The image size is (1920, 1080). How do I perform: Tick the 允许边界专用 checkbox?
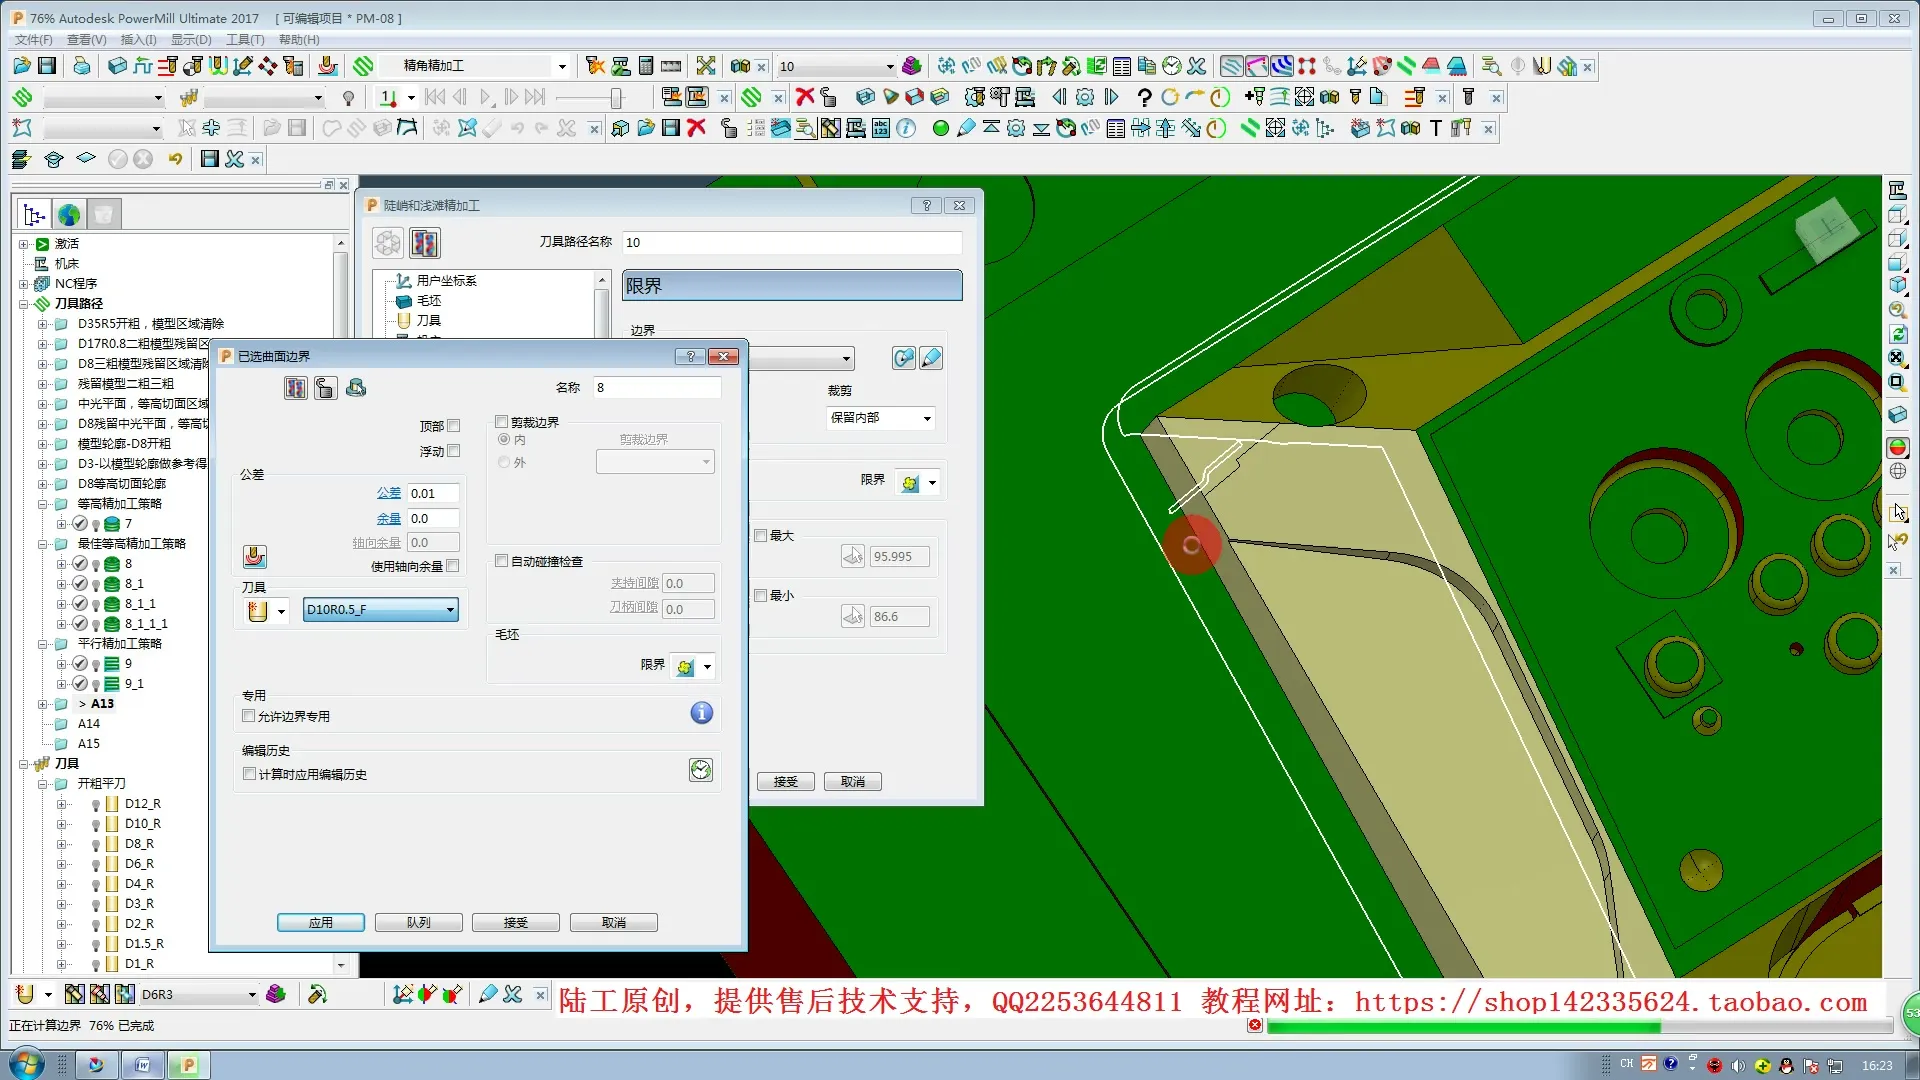[x=249, y=716]
